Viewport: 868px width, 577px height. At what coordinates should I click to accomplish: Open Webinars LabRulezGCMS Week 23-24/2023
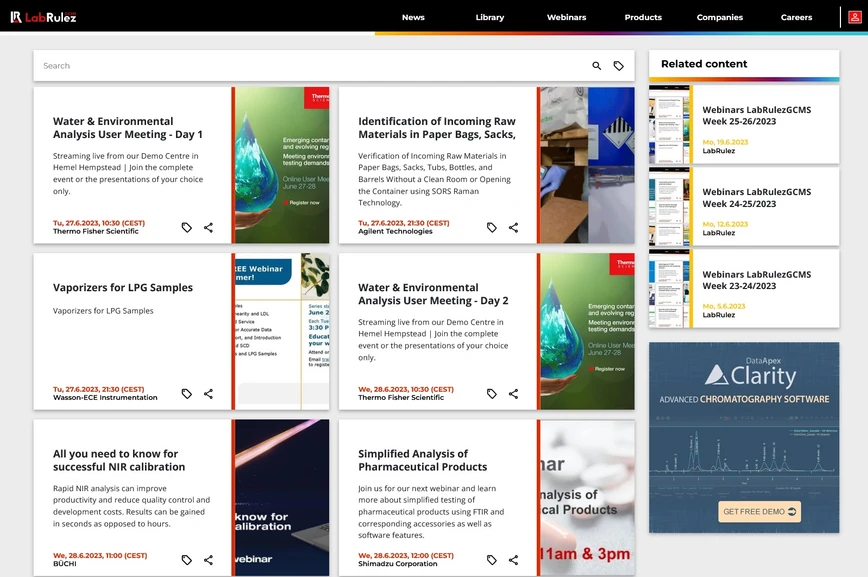pyautogui.click(x=757, y=280)
